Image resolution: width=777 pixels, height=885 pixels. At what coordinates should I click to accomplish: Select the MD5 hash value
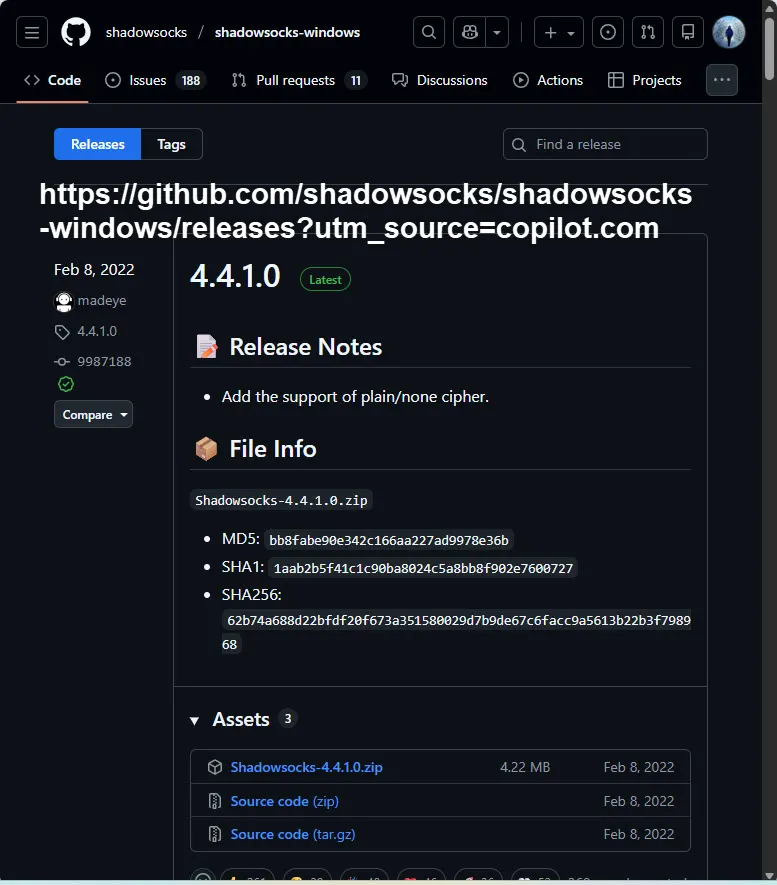(389, 540)
